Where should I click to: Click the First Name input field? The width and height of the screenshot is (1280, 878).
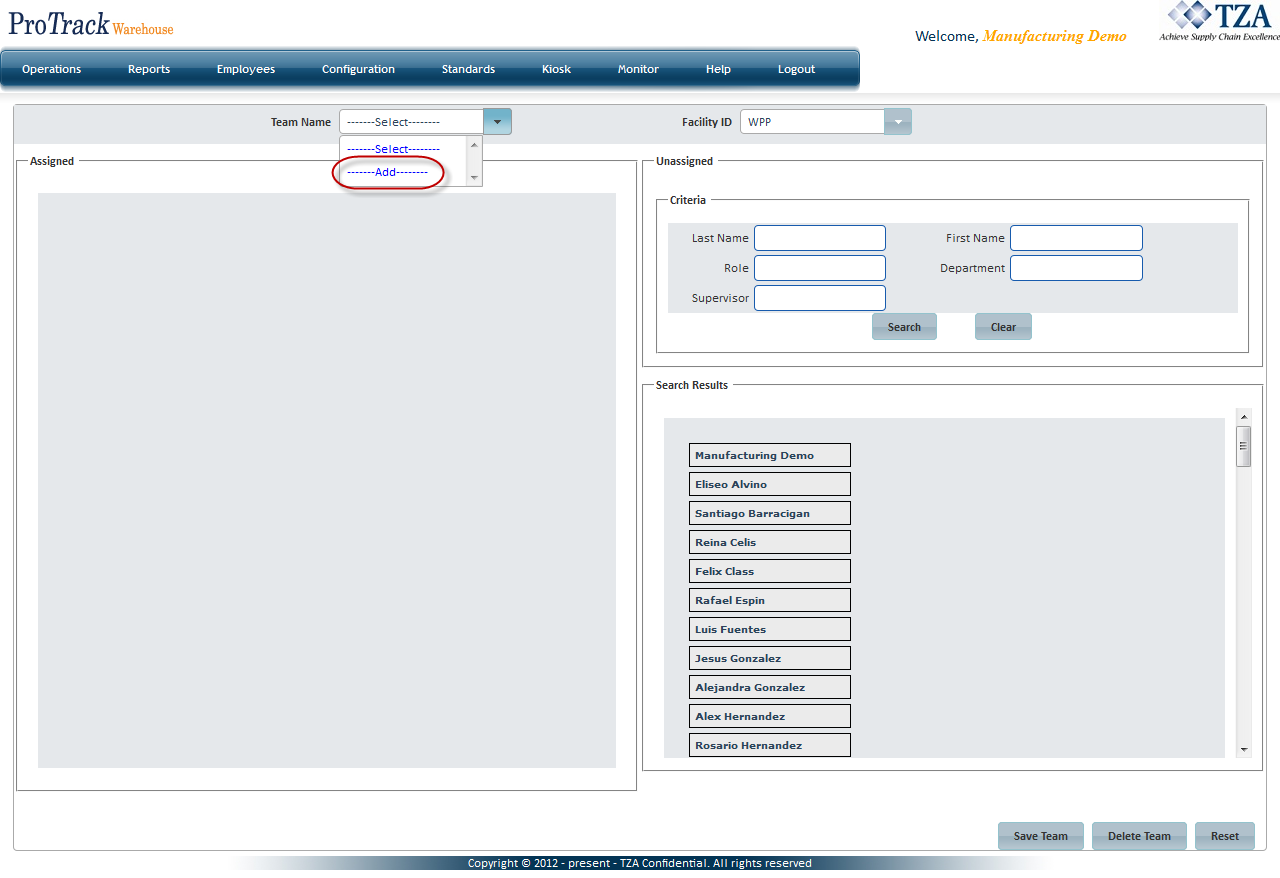tap(1076, 238)
